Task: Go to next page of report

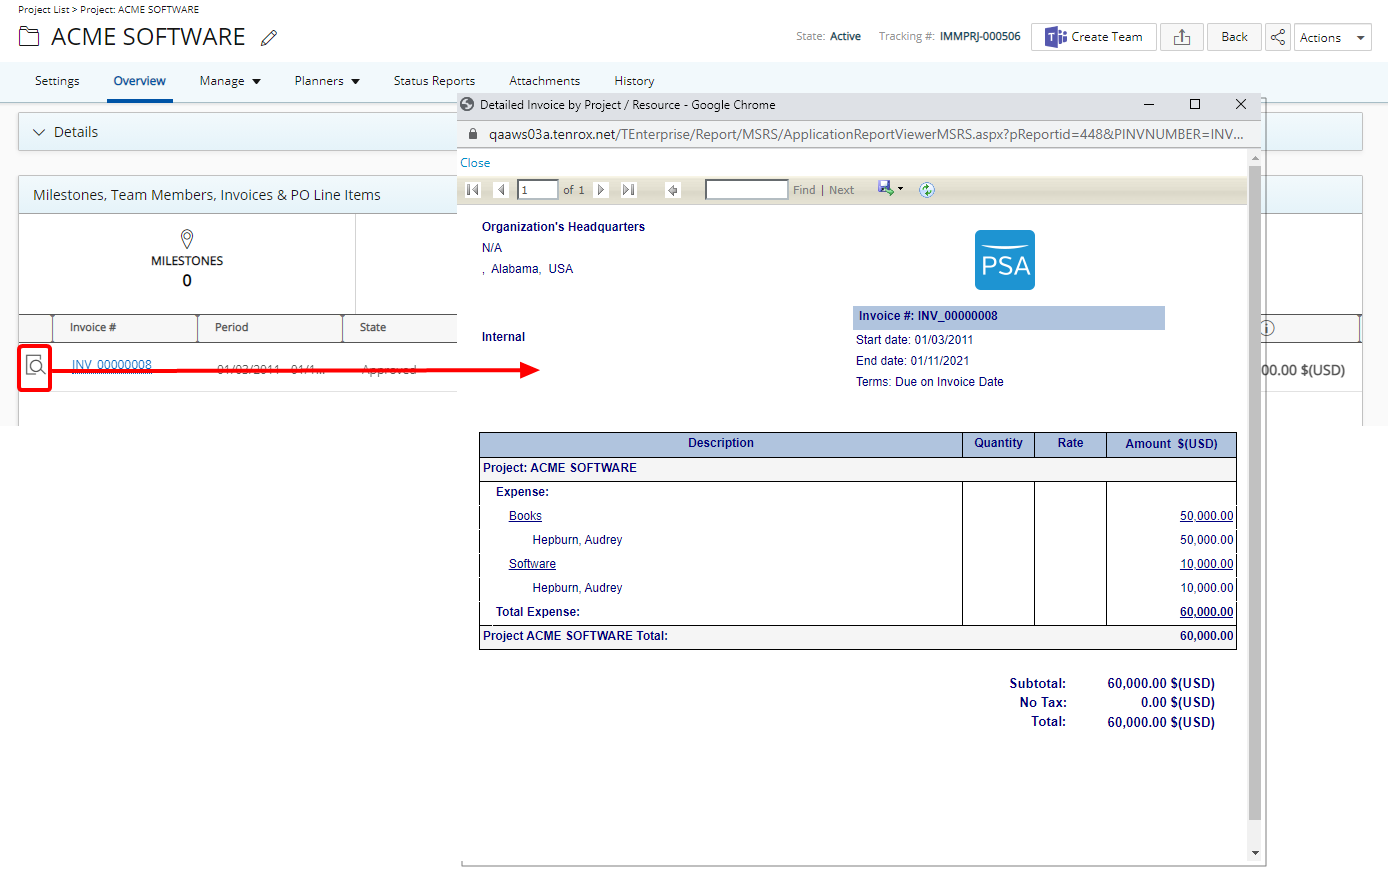Action: pos(600,190)
